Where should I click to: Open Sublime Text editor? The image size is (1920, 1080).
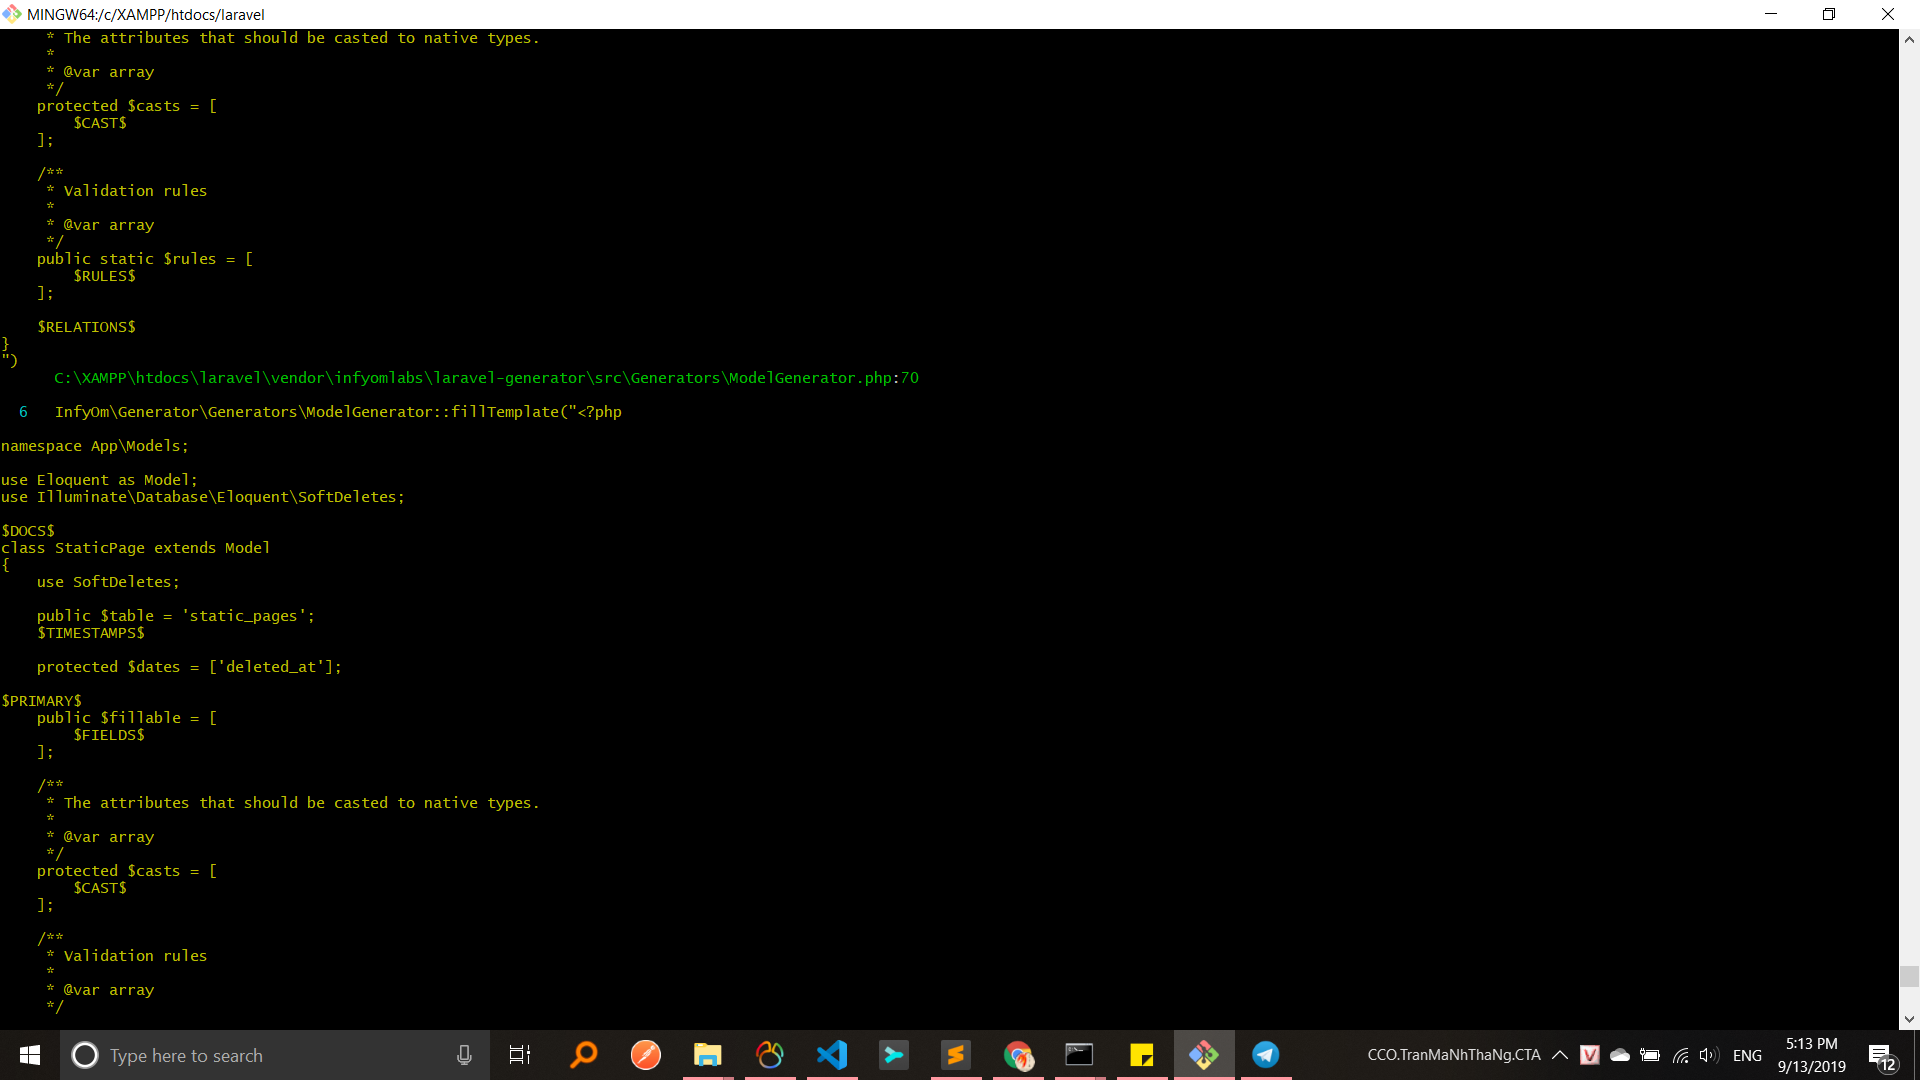tap(956, 1054)
